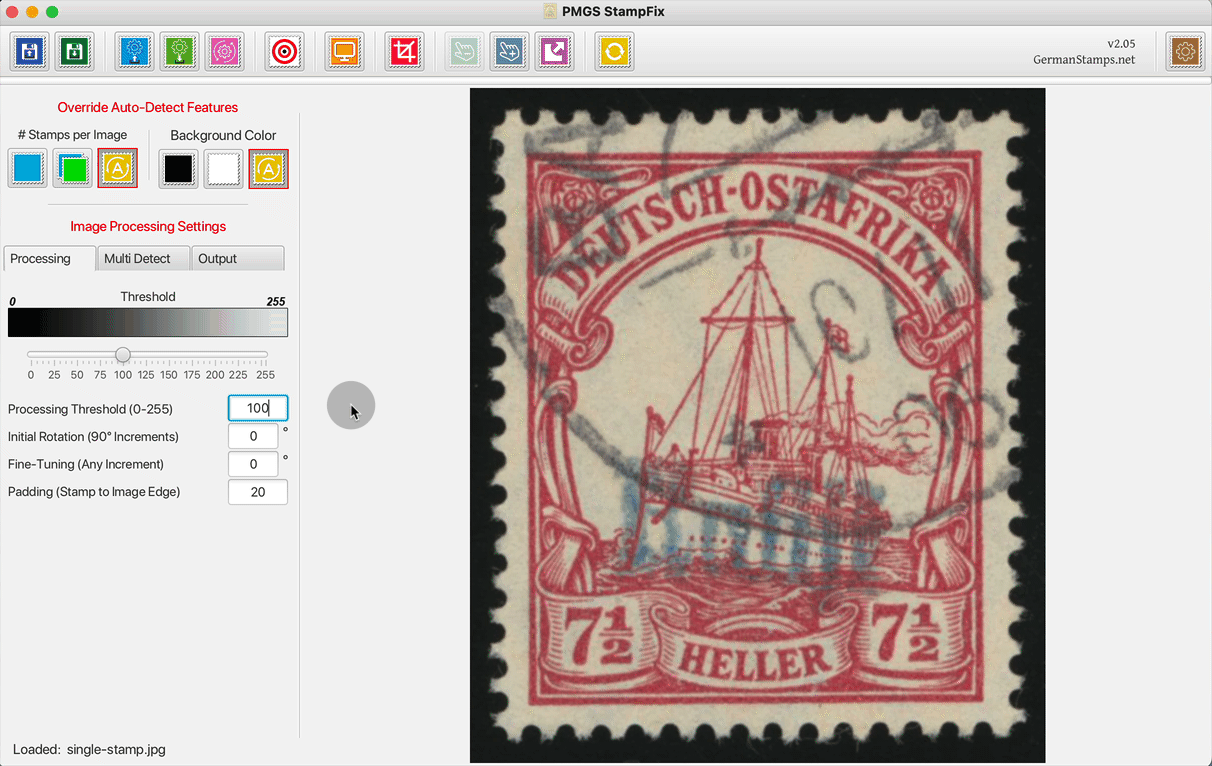Image resolution: width=1212 pixels, height=766 pixels.
Task: Click the GermanStamps.net text
Action: tap(1084, 60)
